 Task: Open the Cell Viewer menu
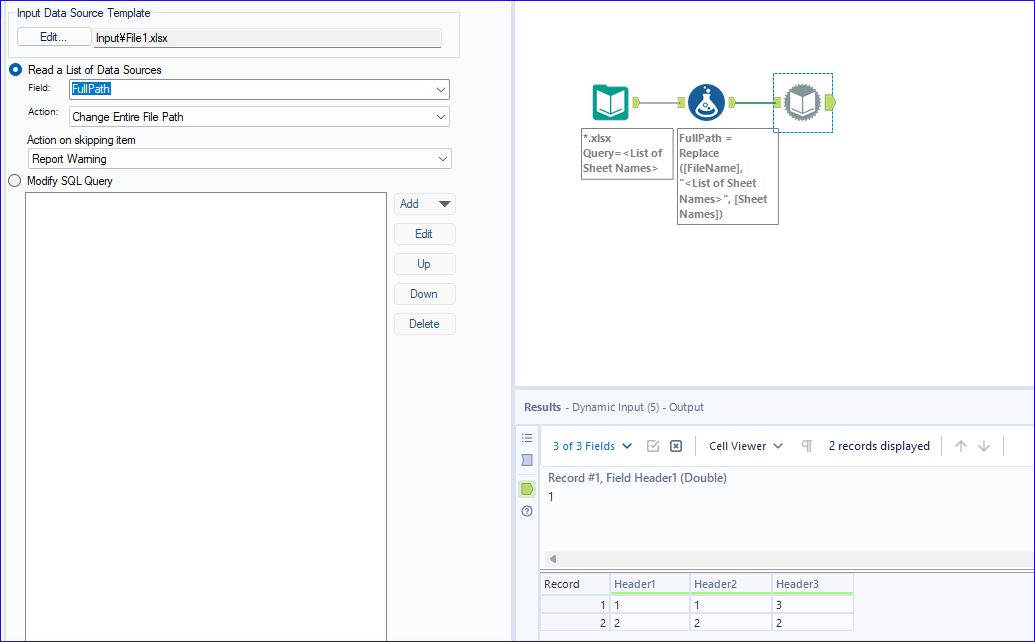tap(746, 446)
